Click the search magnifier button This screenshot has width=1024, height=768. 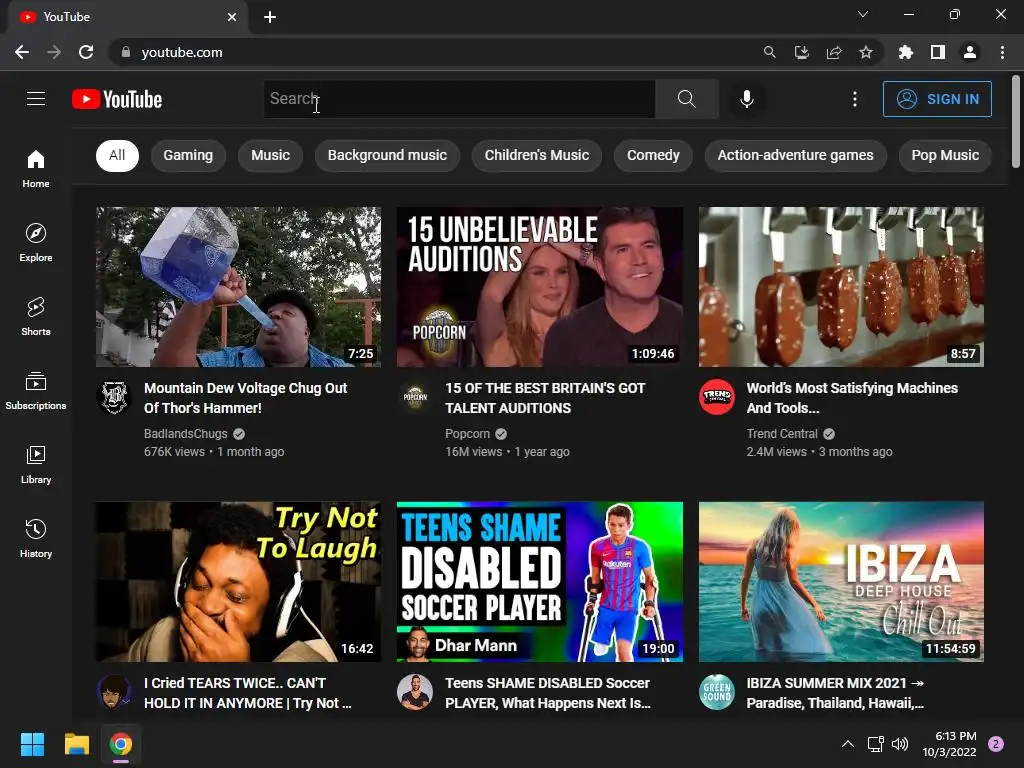click(686, 99)
